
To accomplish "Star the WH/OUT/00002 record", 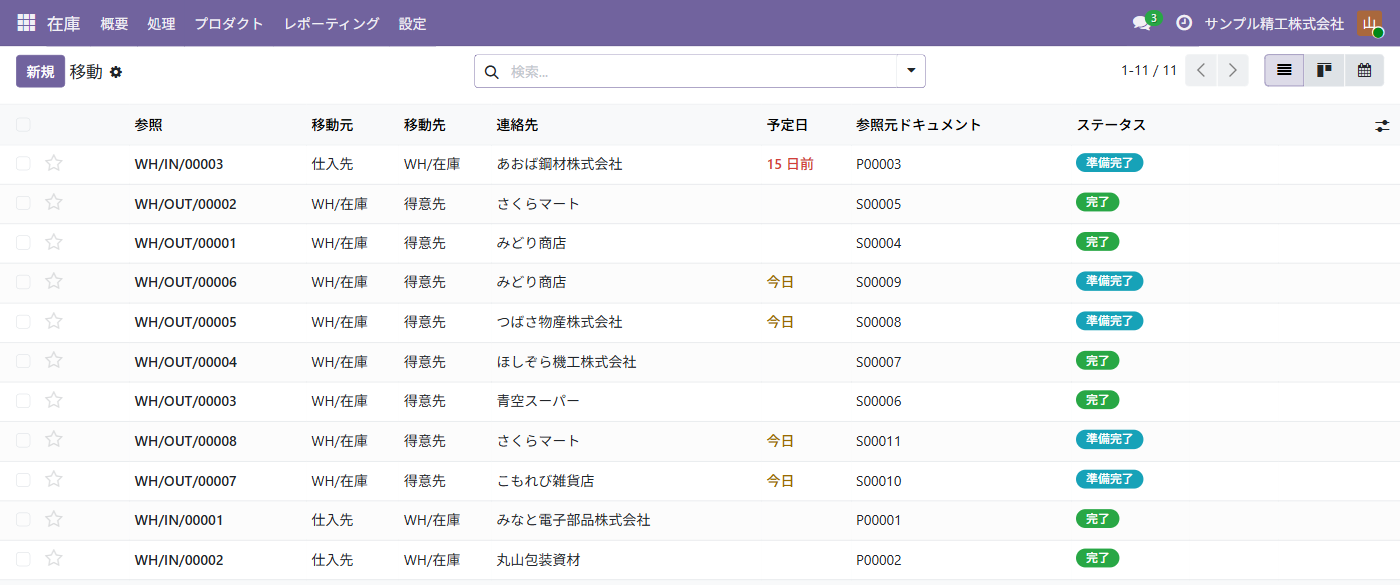I will (54, 203).
